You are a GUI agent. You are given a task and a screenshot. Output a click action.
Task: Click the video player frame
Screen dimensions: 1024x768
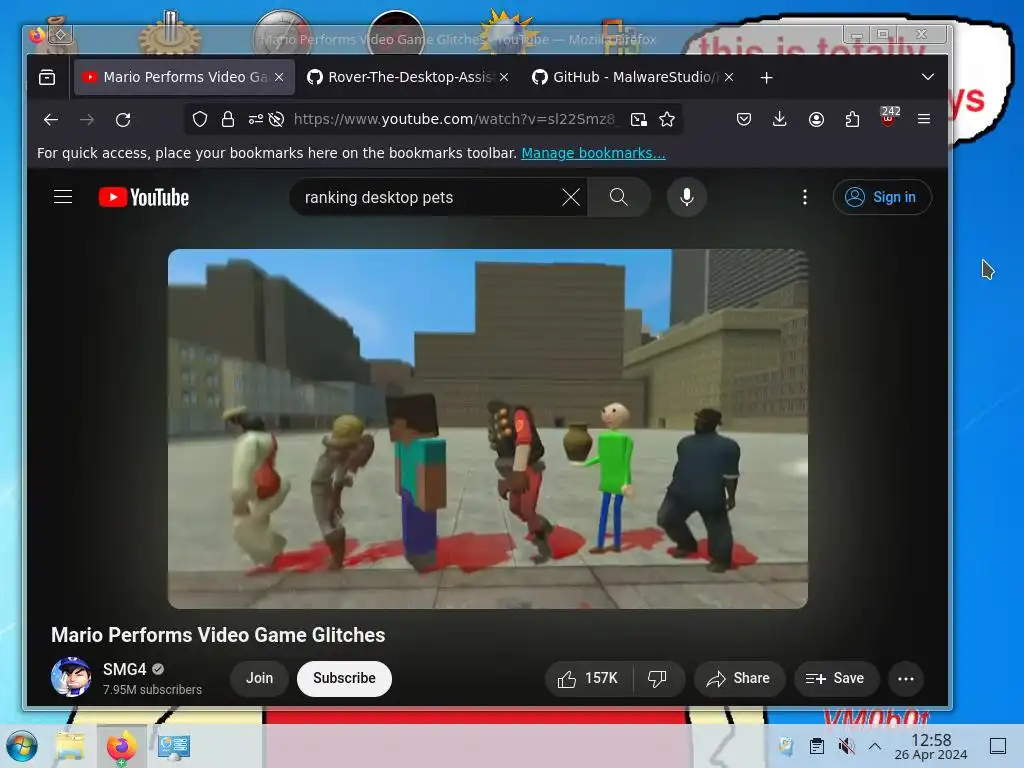pyautogui.click(x=488, y=428)
